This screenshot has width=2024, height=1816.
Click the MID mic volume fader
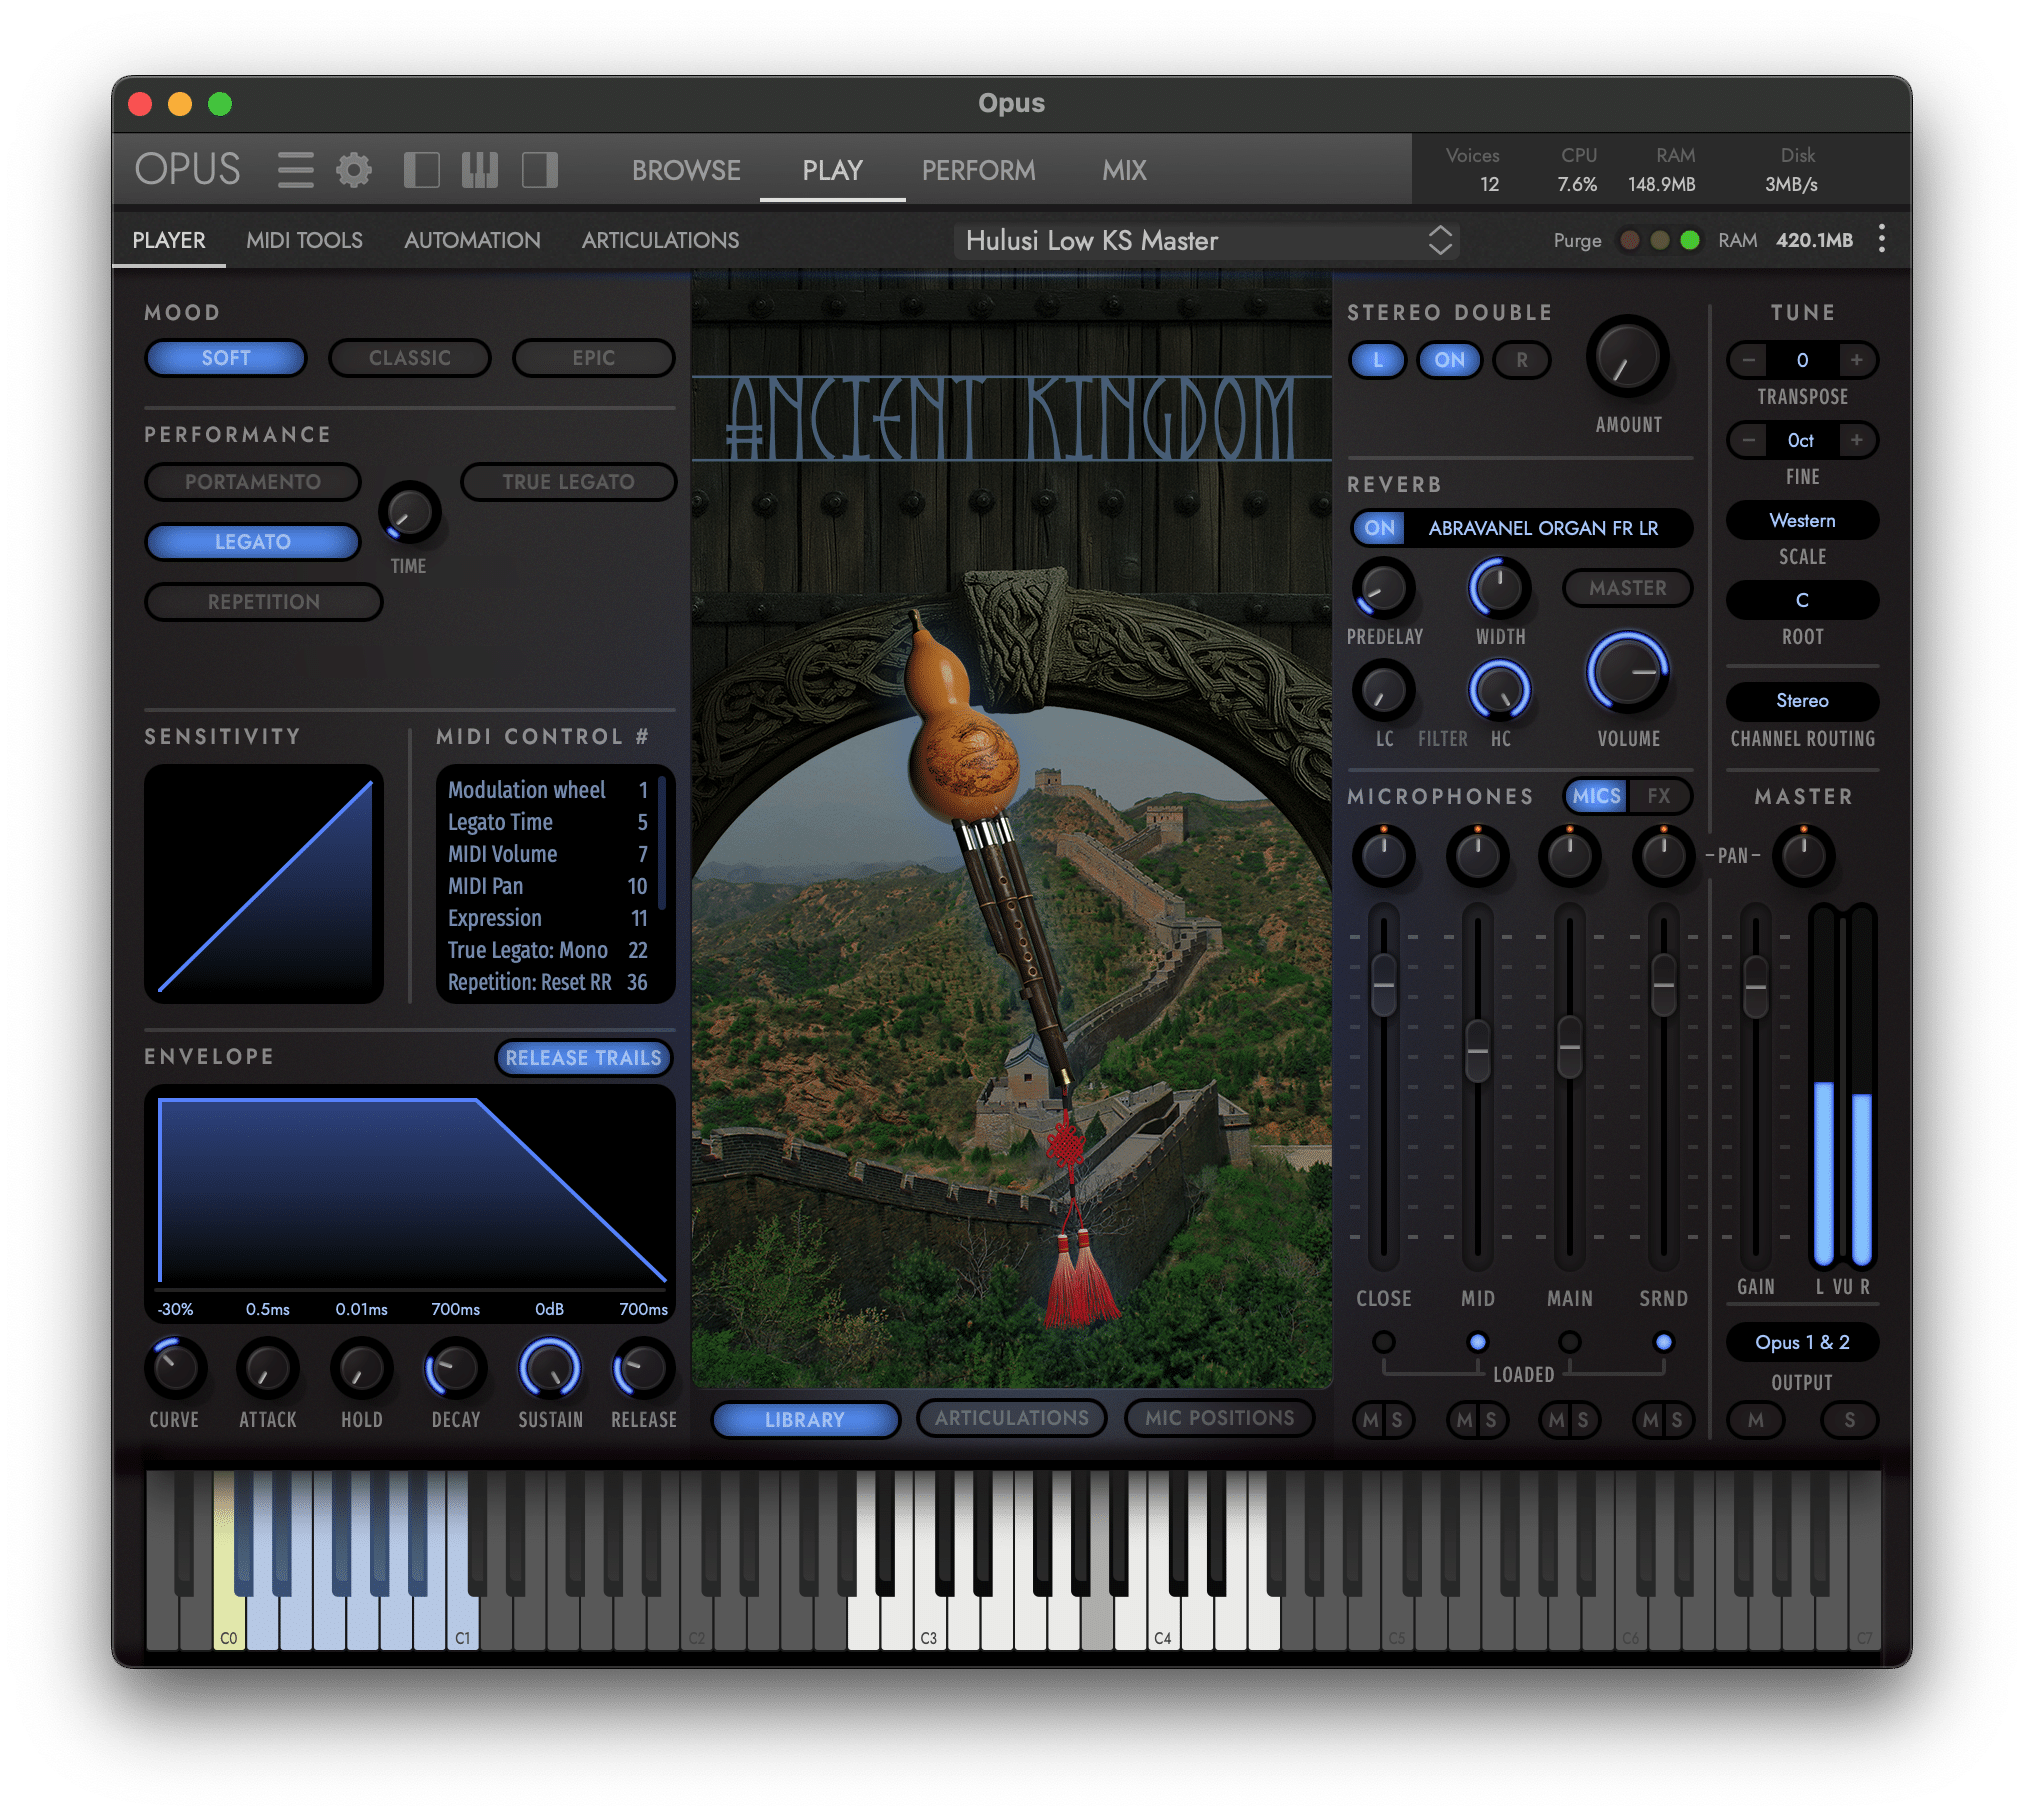(1477, 1051)
